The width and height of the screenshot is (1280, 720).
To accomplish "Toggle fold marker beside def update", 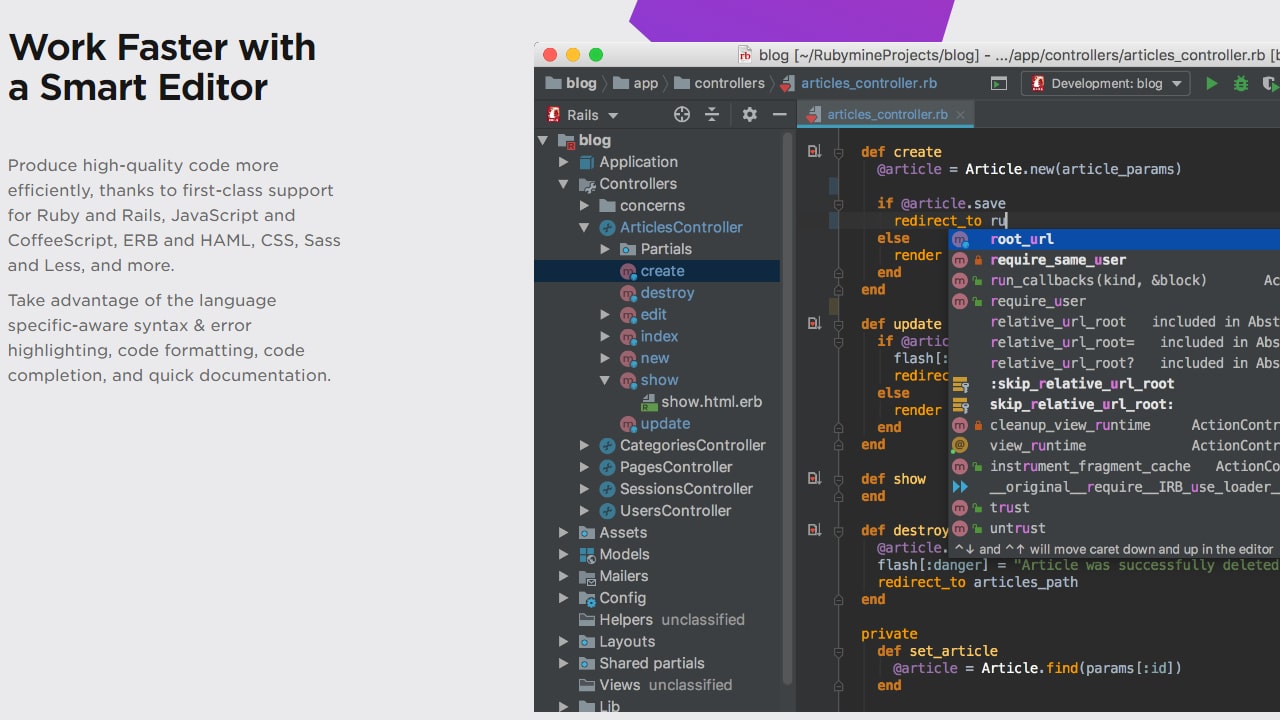I will pyautogui.click(x=838, y=324).
